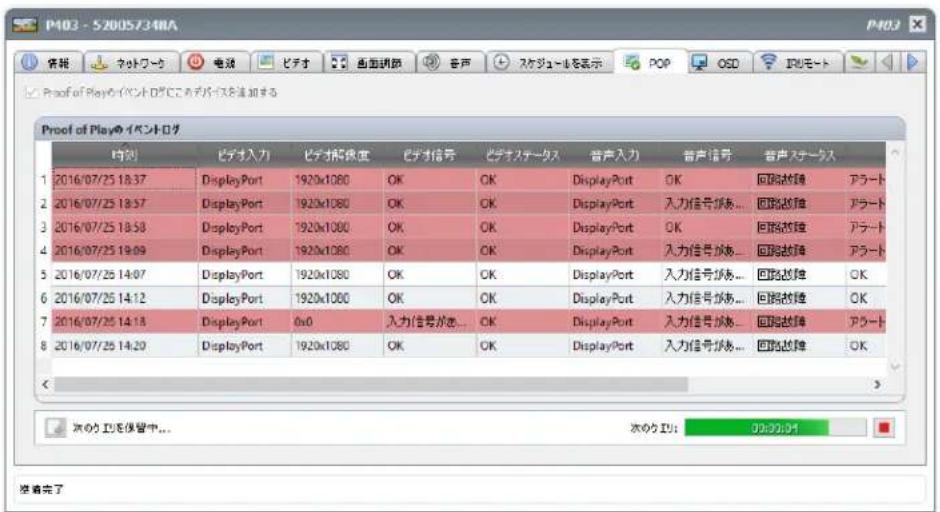Click the pending query status icon
This screenshot has width=940, height=512.
pyautogui.click(x=55, y=427)
